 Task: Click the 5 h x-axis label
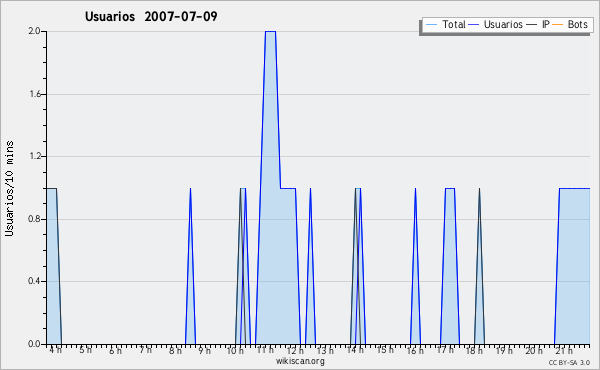click(86, 350)
